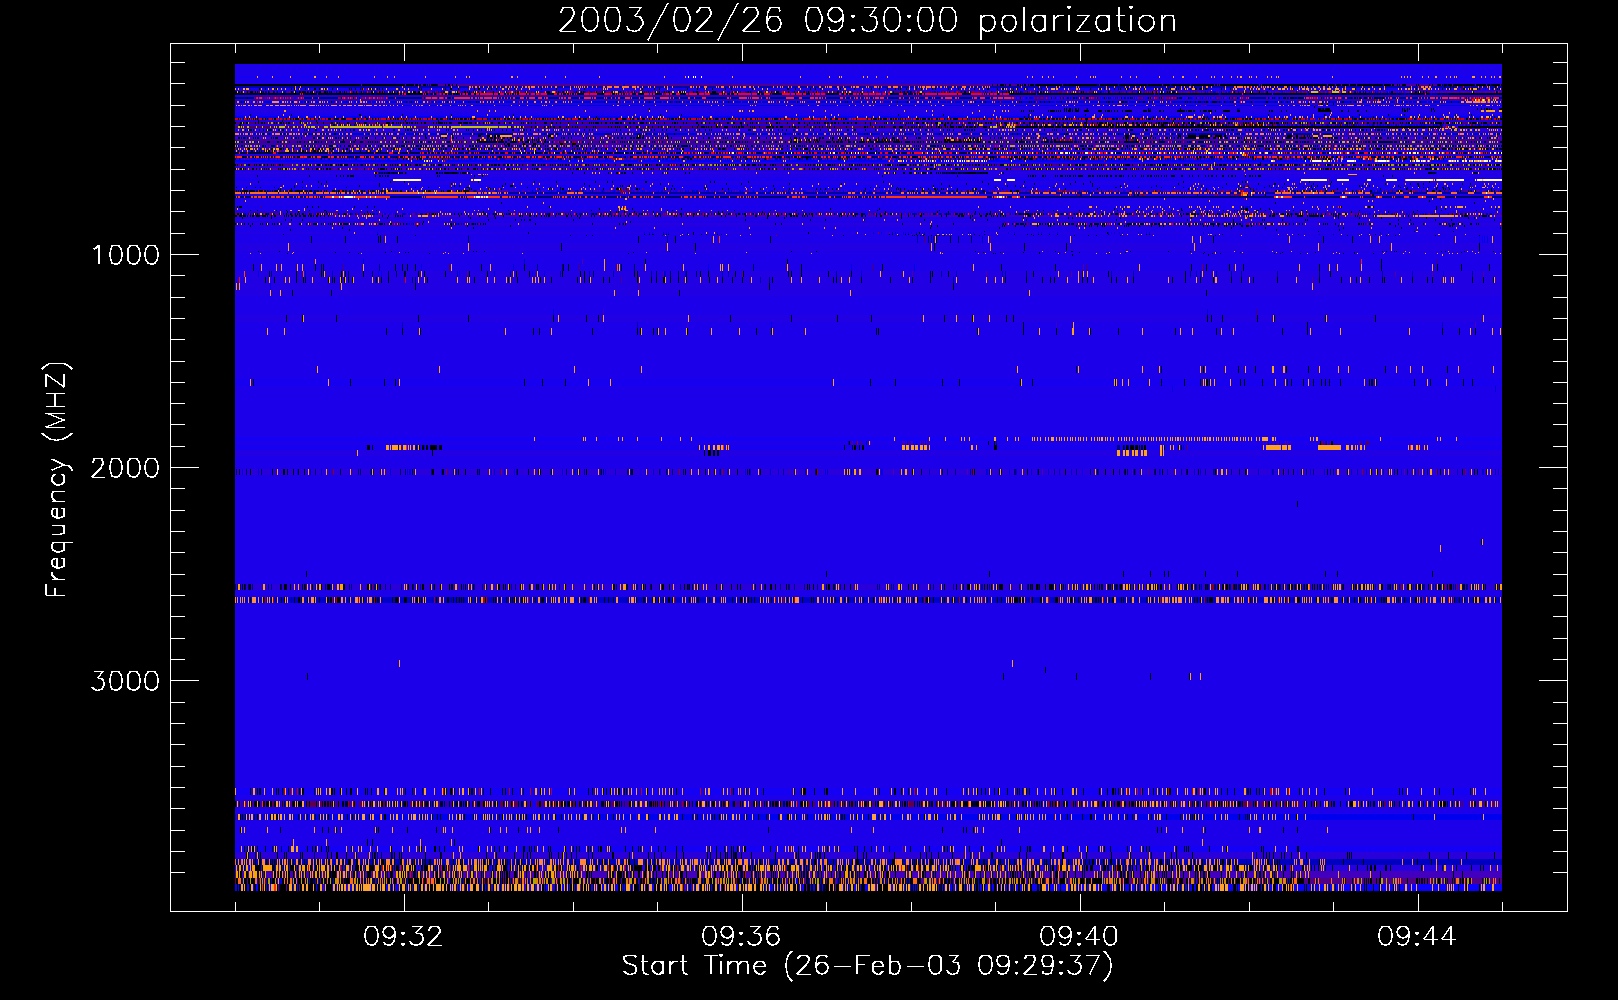Image resolution: width=1618 pixels, height=1000 pixels.
Task: Click the 09:40 time tick label
Action: (1079, 937)
